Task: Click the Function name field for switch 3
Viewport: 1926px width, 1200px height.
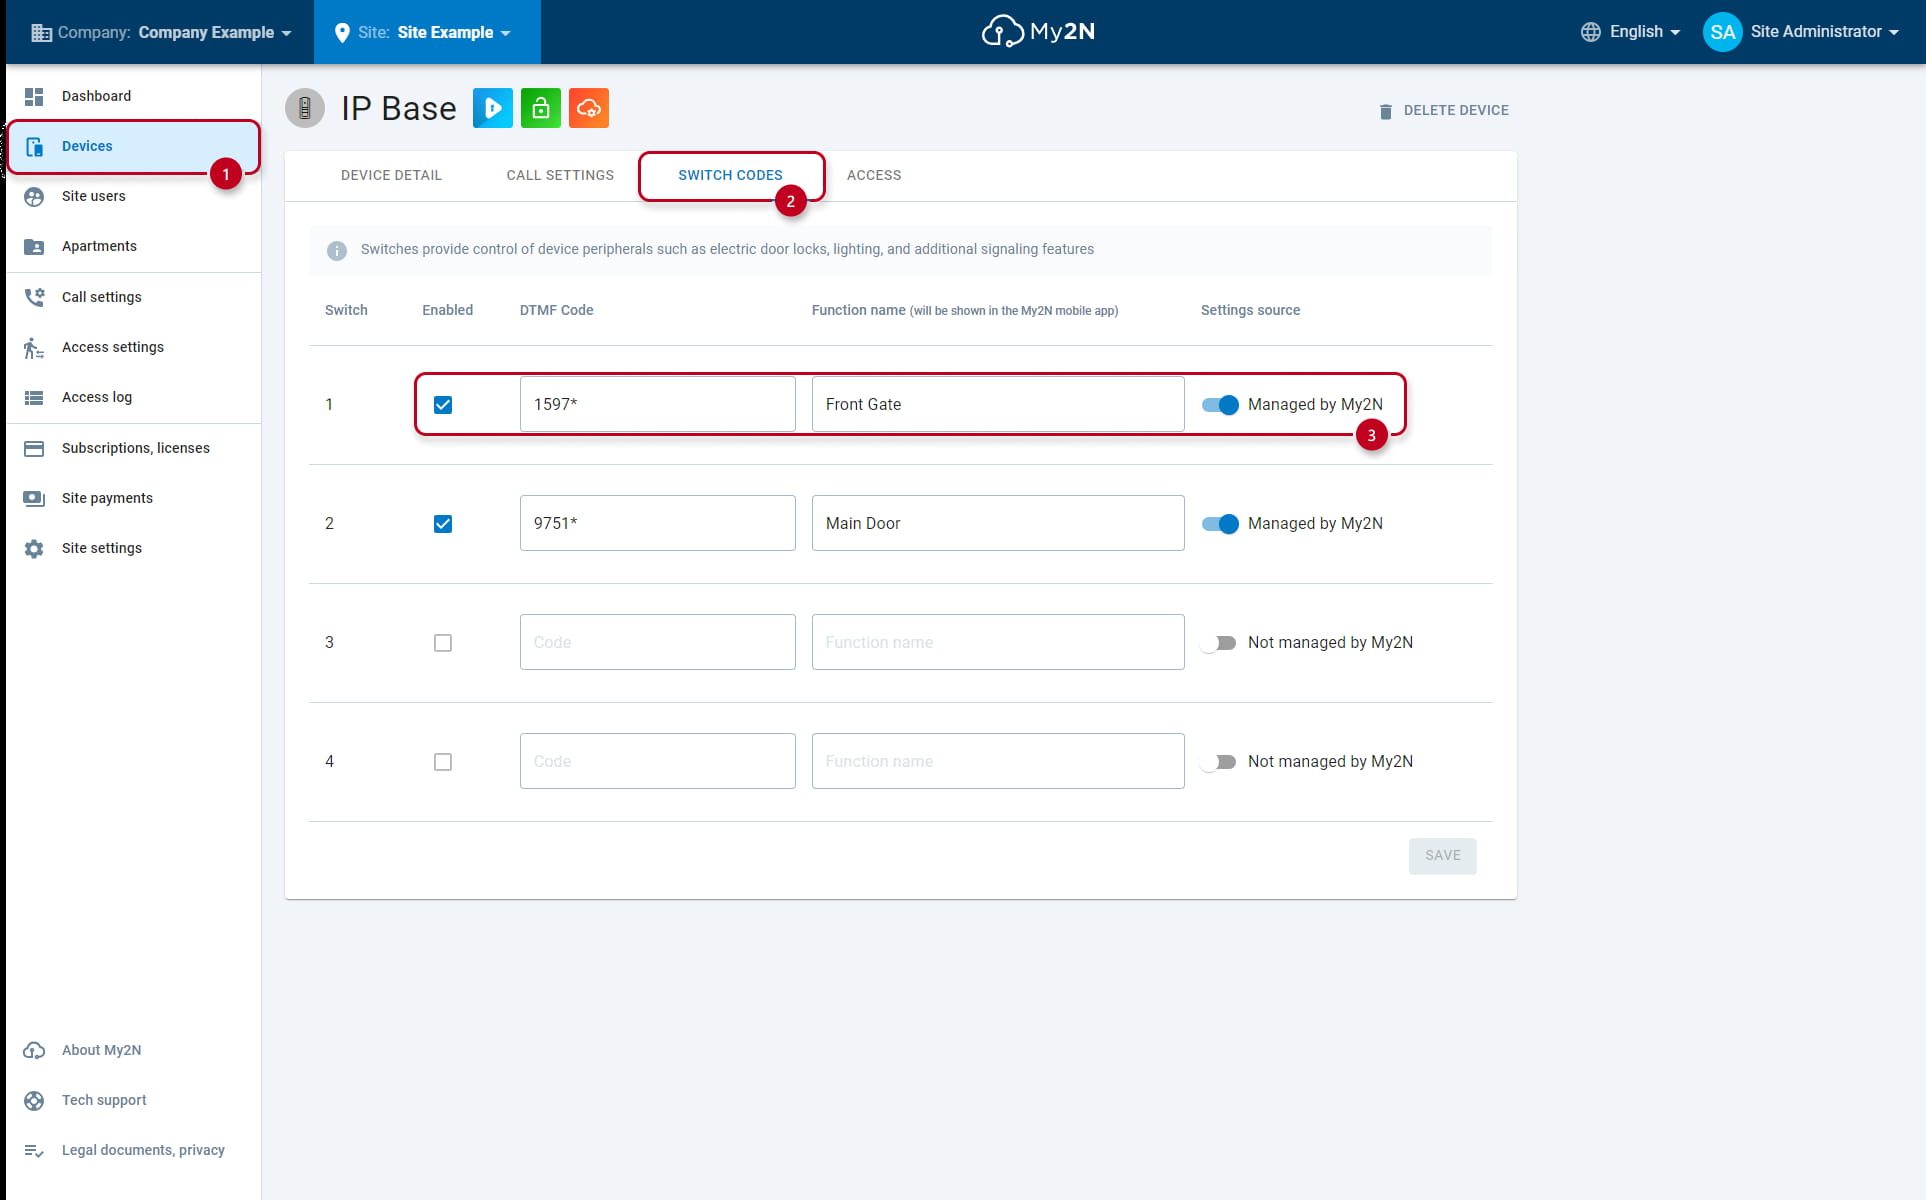Action: click(x=998, y=643)
